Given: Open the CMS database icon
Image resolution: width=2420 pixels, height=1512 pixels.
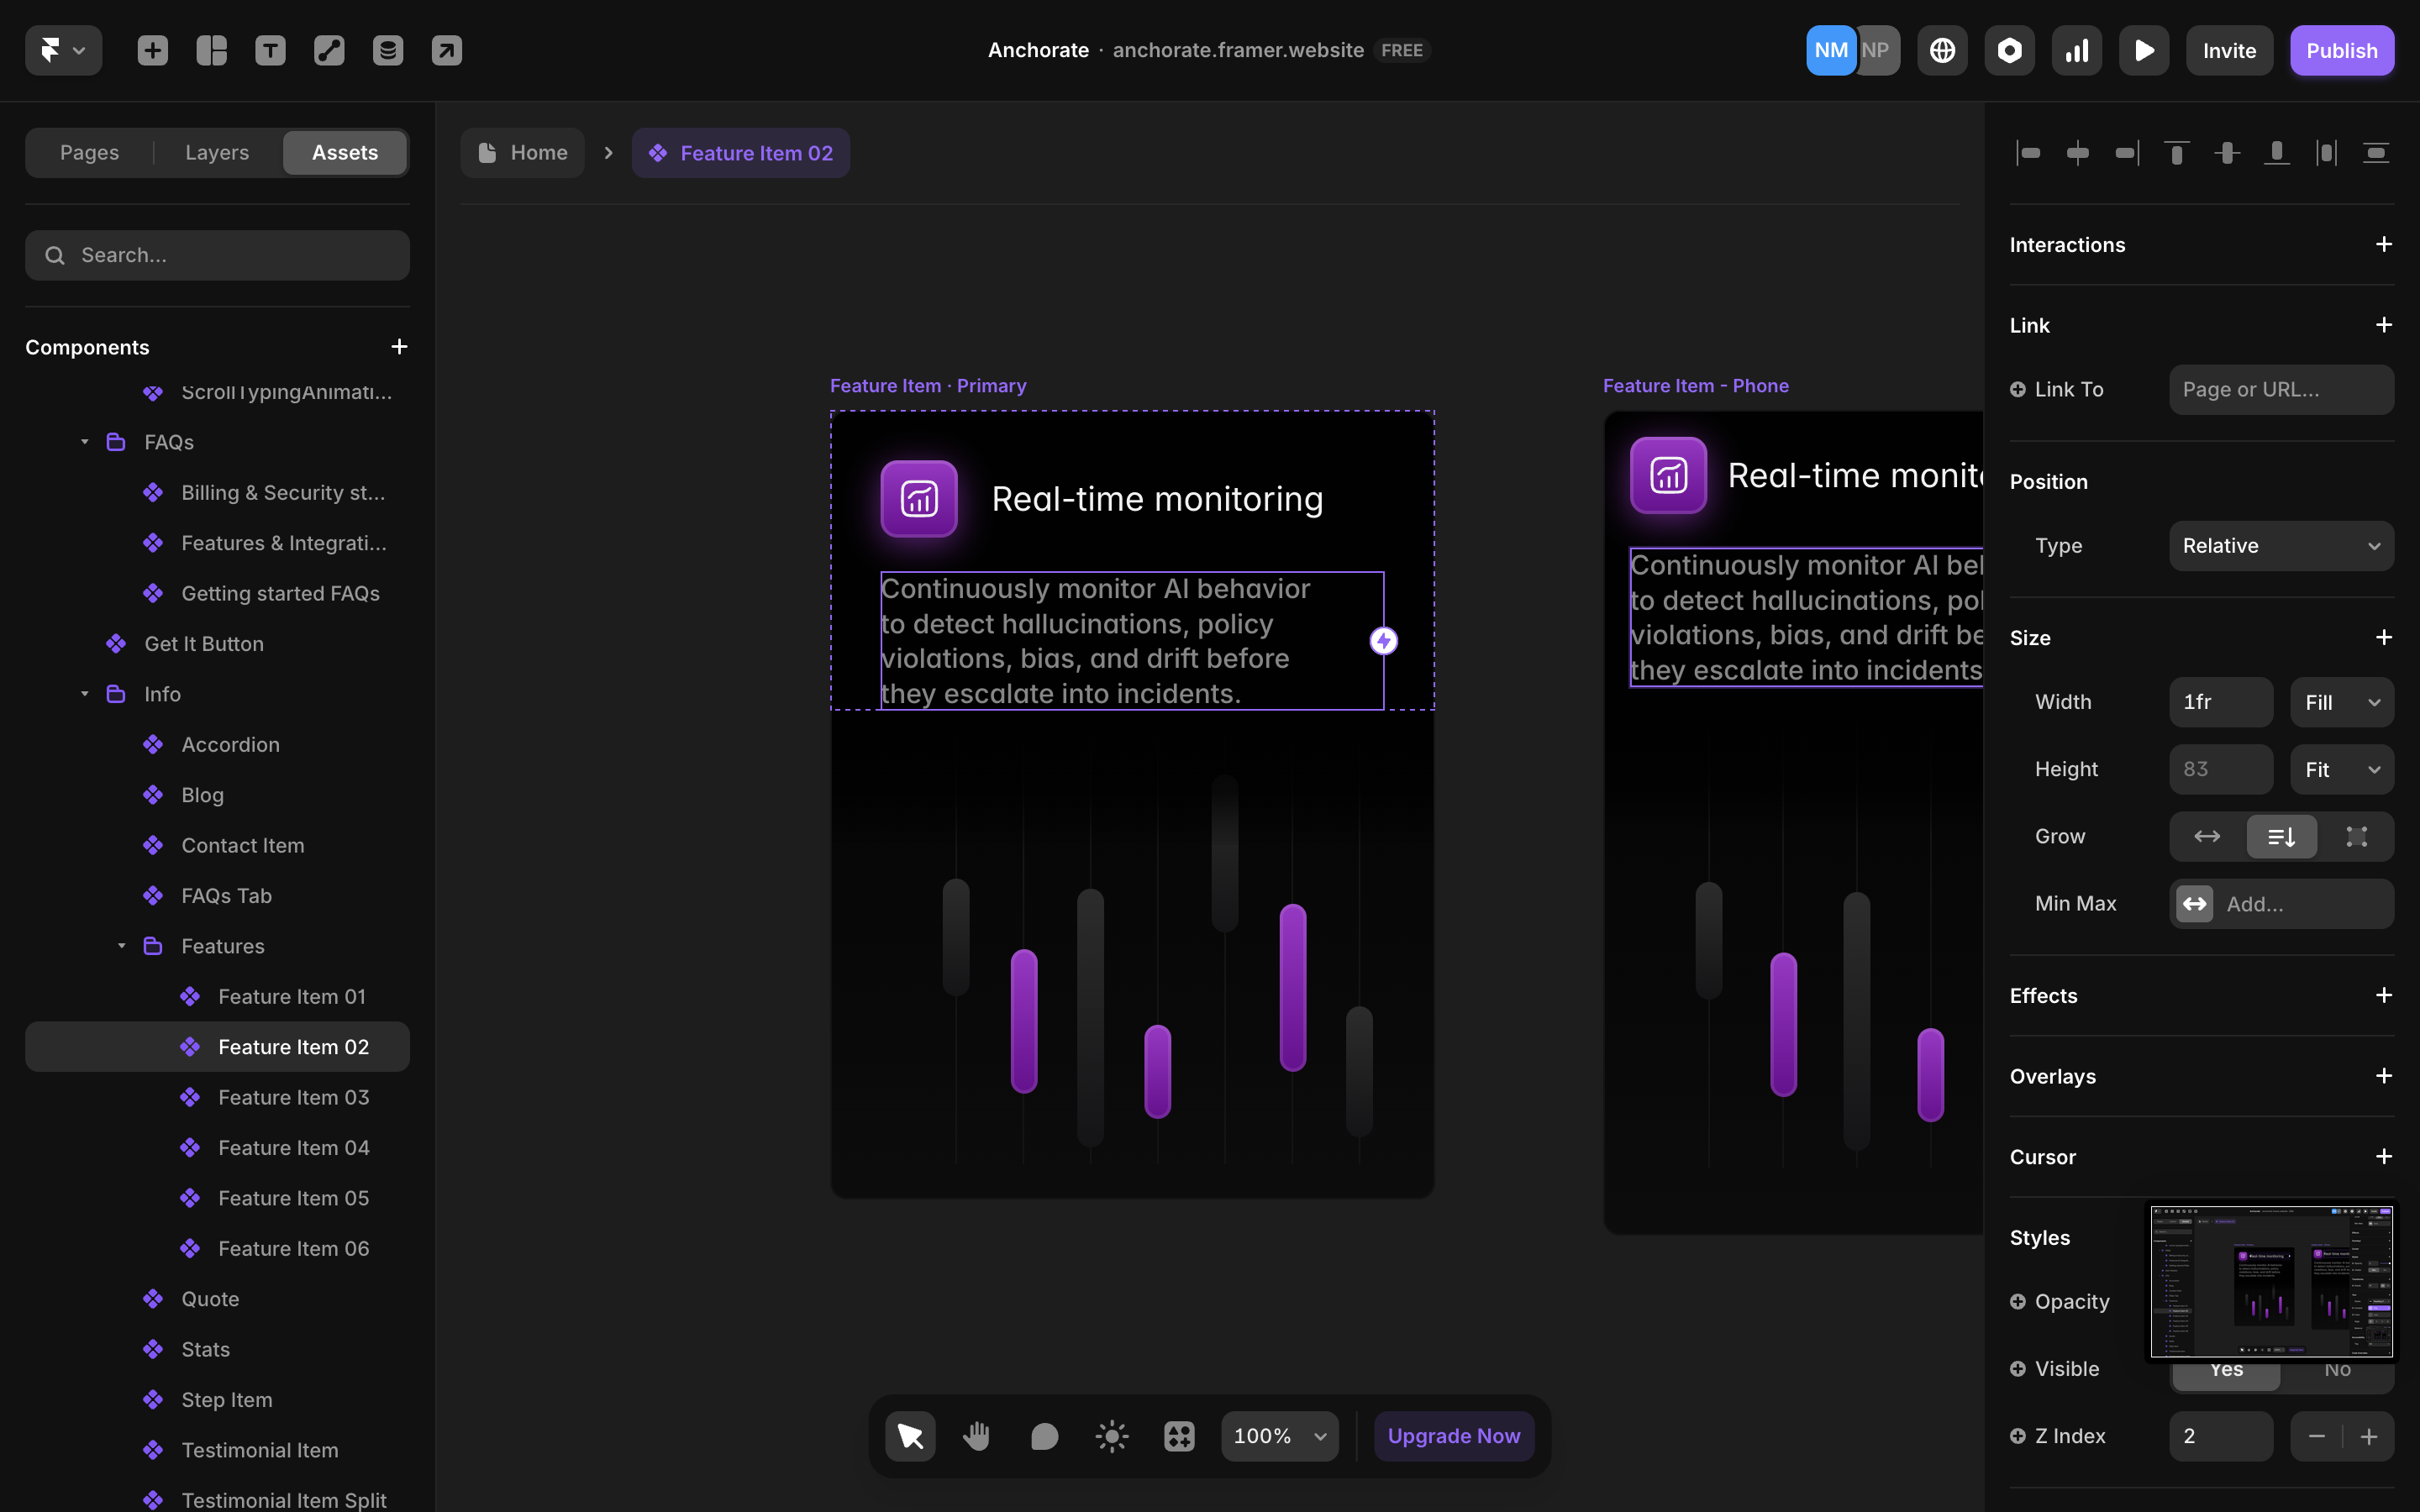Looking at the screenshot, I should click(x=388, y=50).
